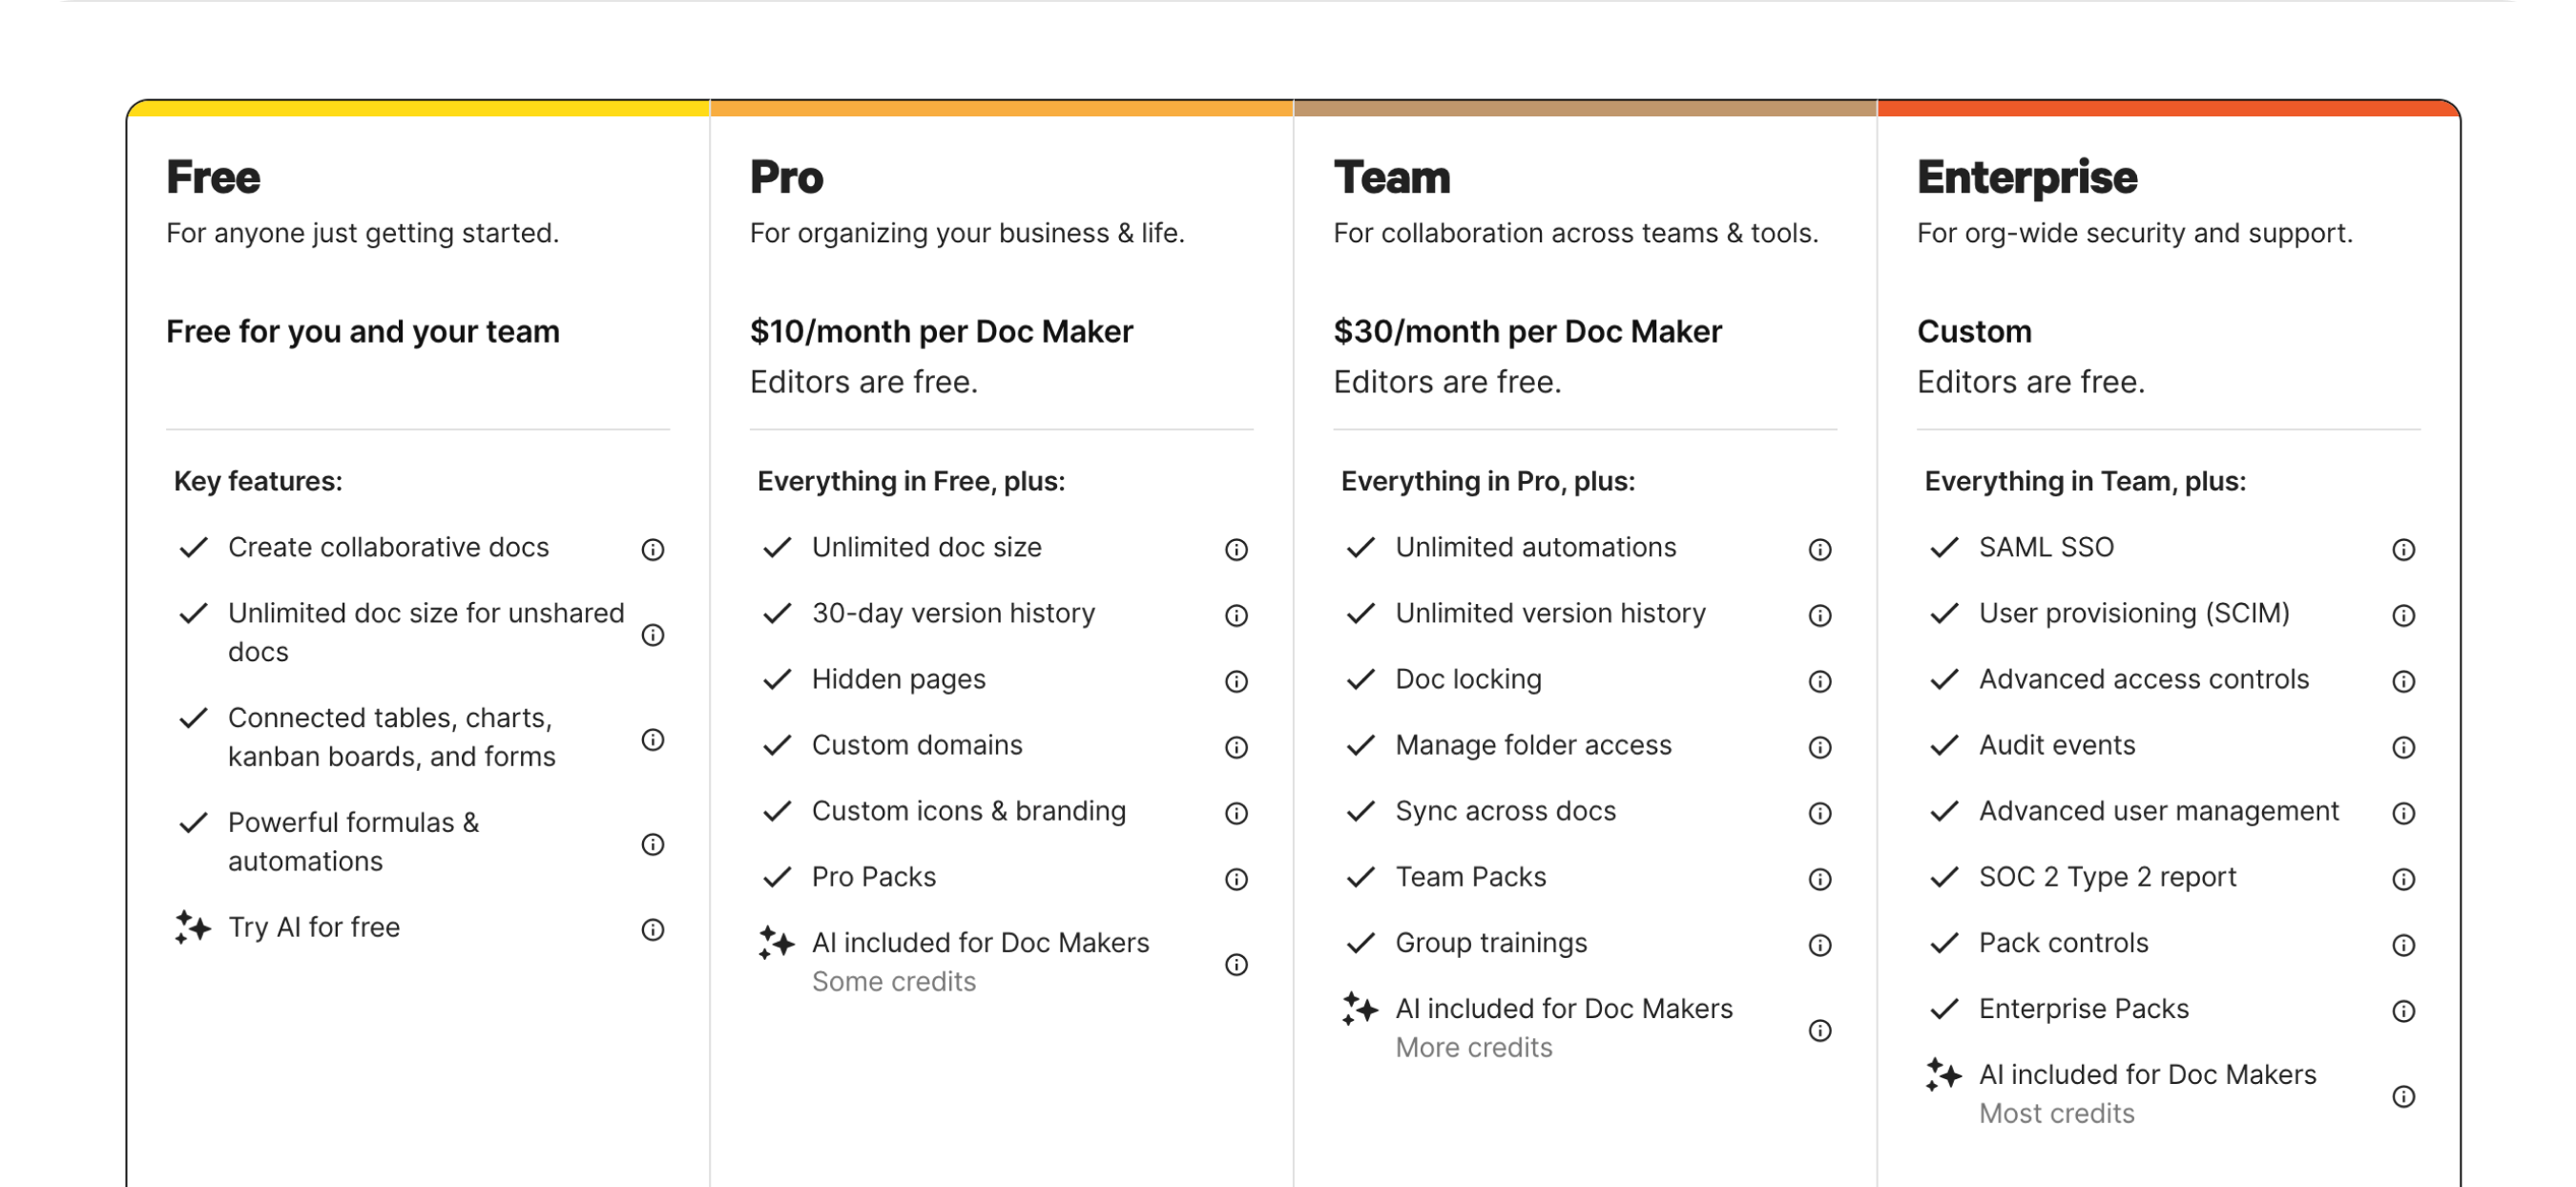Click the AI sparkle icon beside Try AI for free
Screen dimensions: 2576x1187
pos(190,928)
